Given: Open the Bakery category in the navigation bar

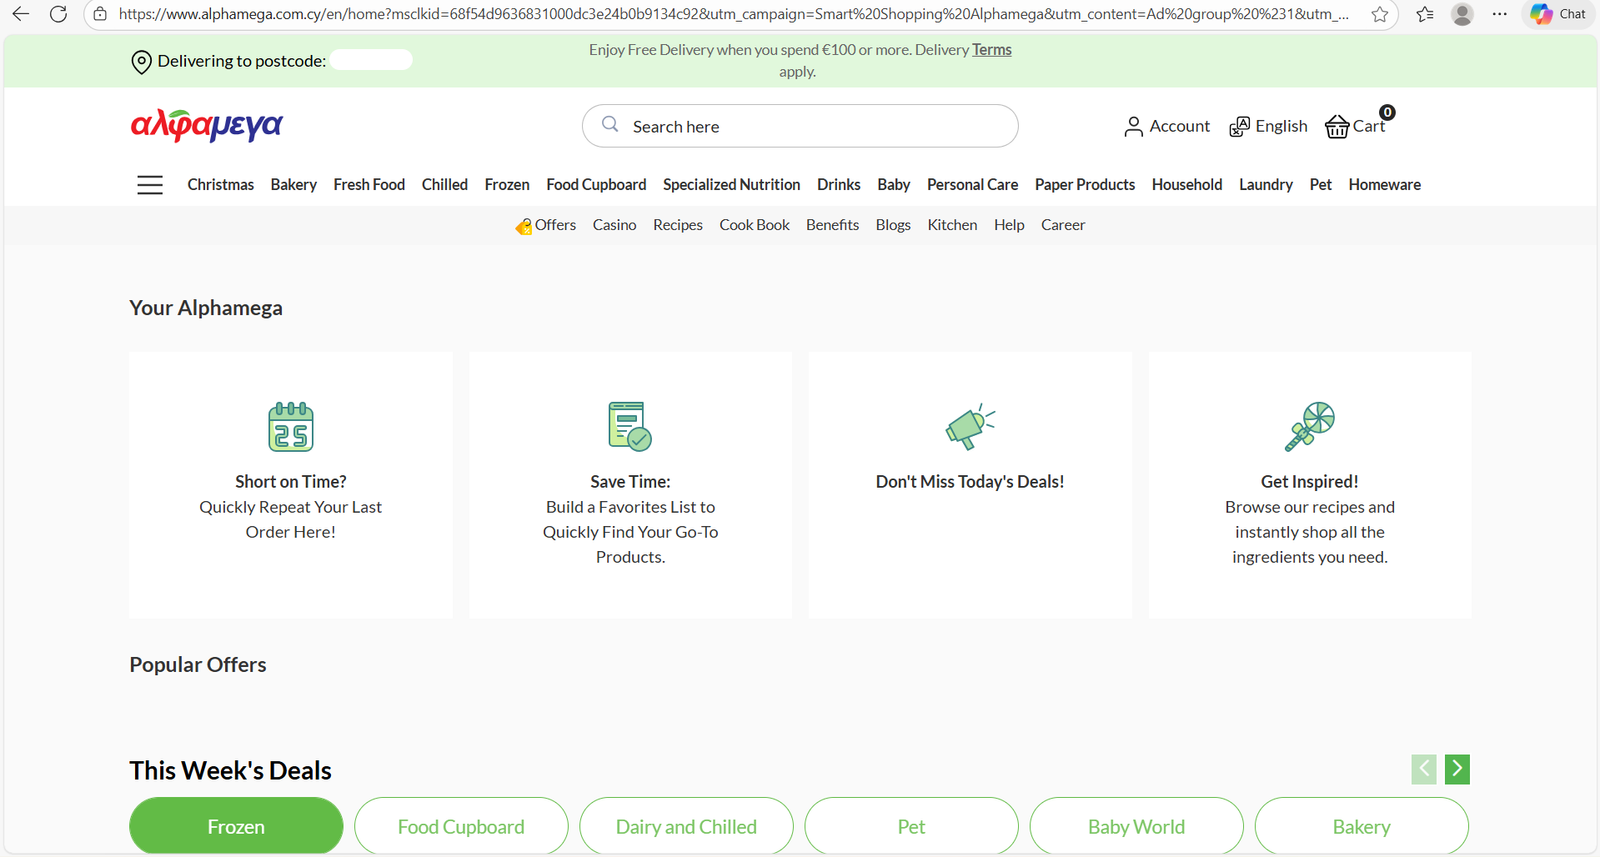Looking at the screenshot, I should [294, 185].
